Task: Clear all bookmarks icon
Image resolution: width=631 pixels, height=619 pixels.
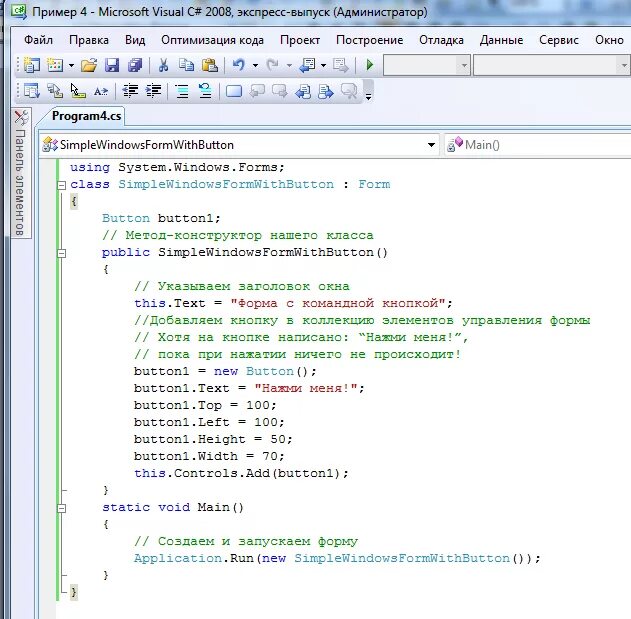Action: click(x=349, y=91)
